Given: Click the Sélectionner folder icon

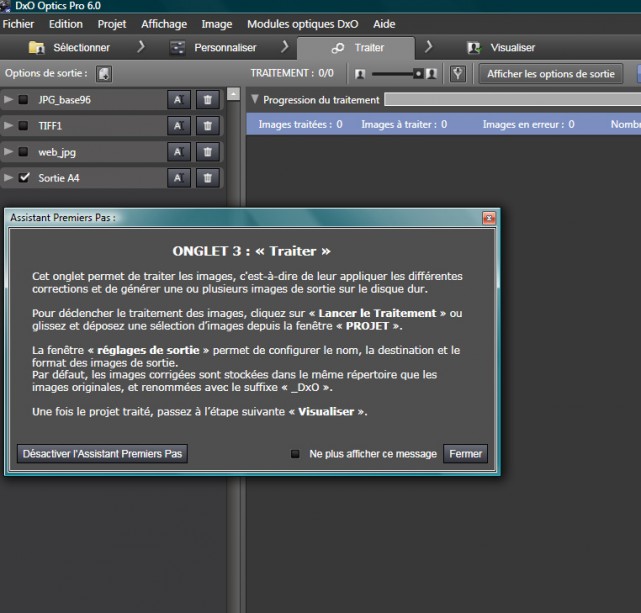Looking at the screenshot, I should pos(37,48).
